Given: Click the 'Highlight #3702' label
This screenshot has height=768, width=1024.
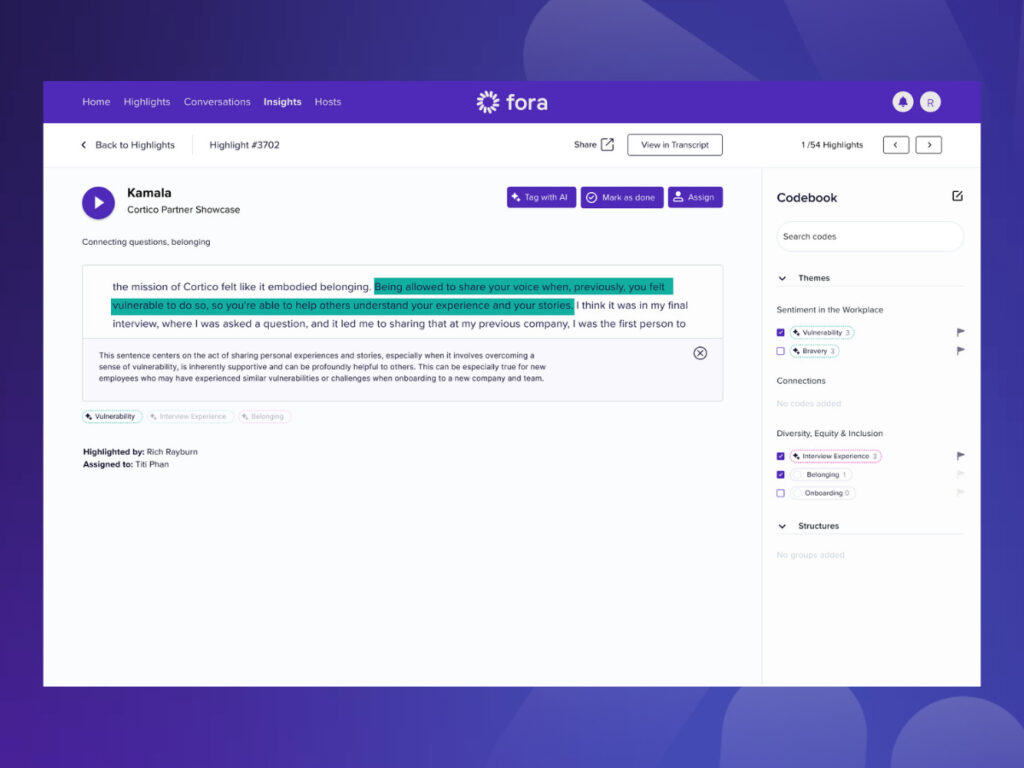Looking at the screenshot, I should coord(244,145).
